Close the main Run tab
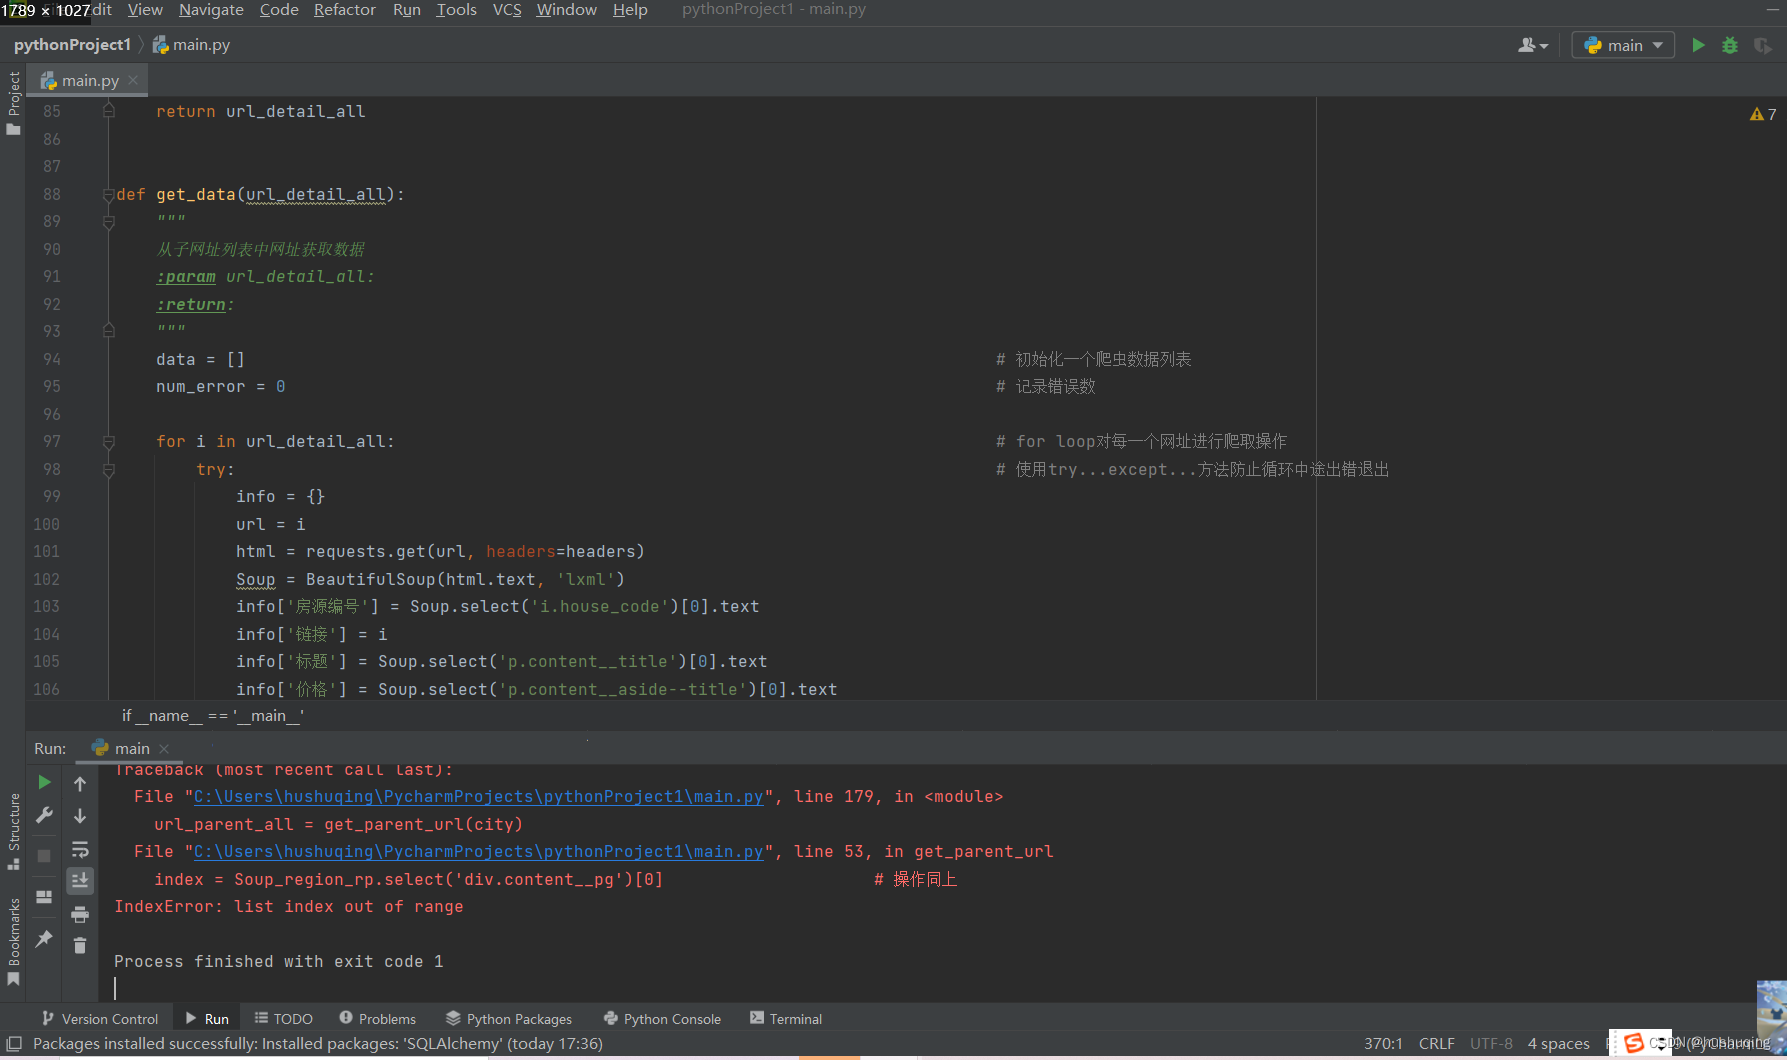1787x1060 pixels. coord(164,748)
